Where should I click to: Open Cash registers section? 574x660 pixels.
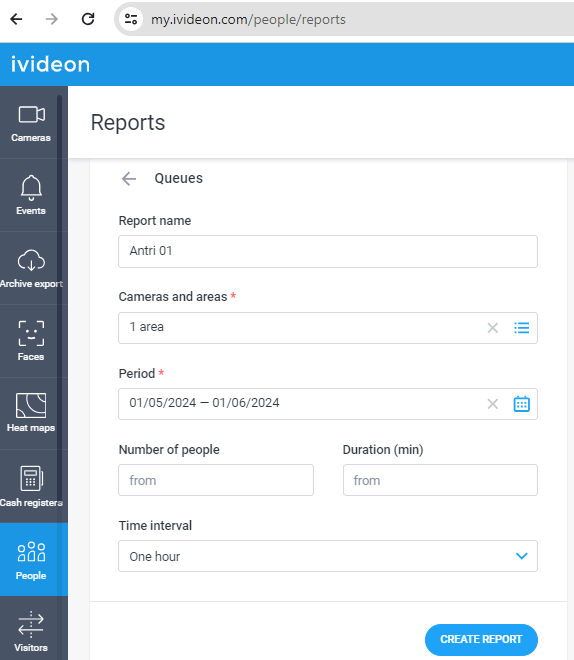point(31,486)
